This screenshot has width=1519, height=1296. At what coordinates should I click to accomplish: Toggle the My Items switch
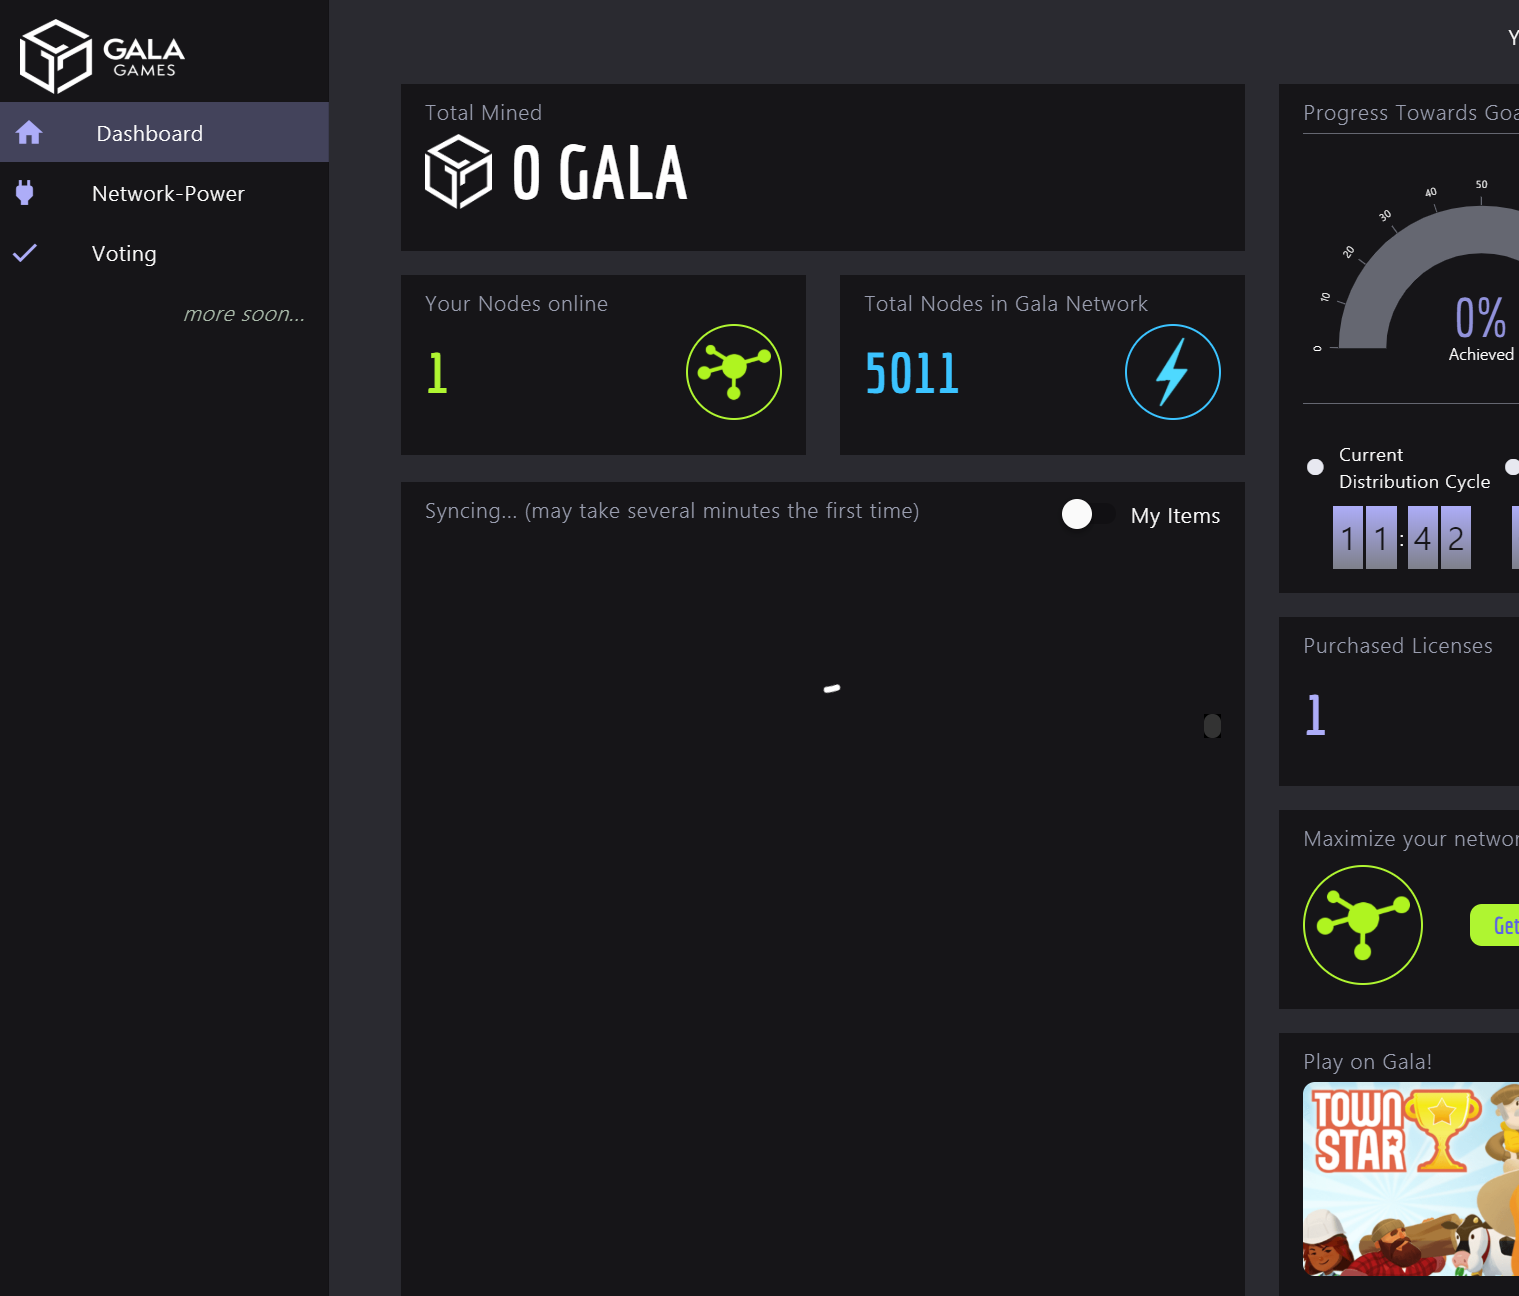pos(1088,514)
